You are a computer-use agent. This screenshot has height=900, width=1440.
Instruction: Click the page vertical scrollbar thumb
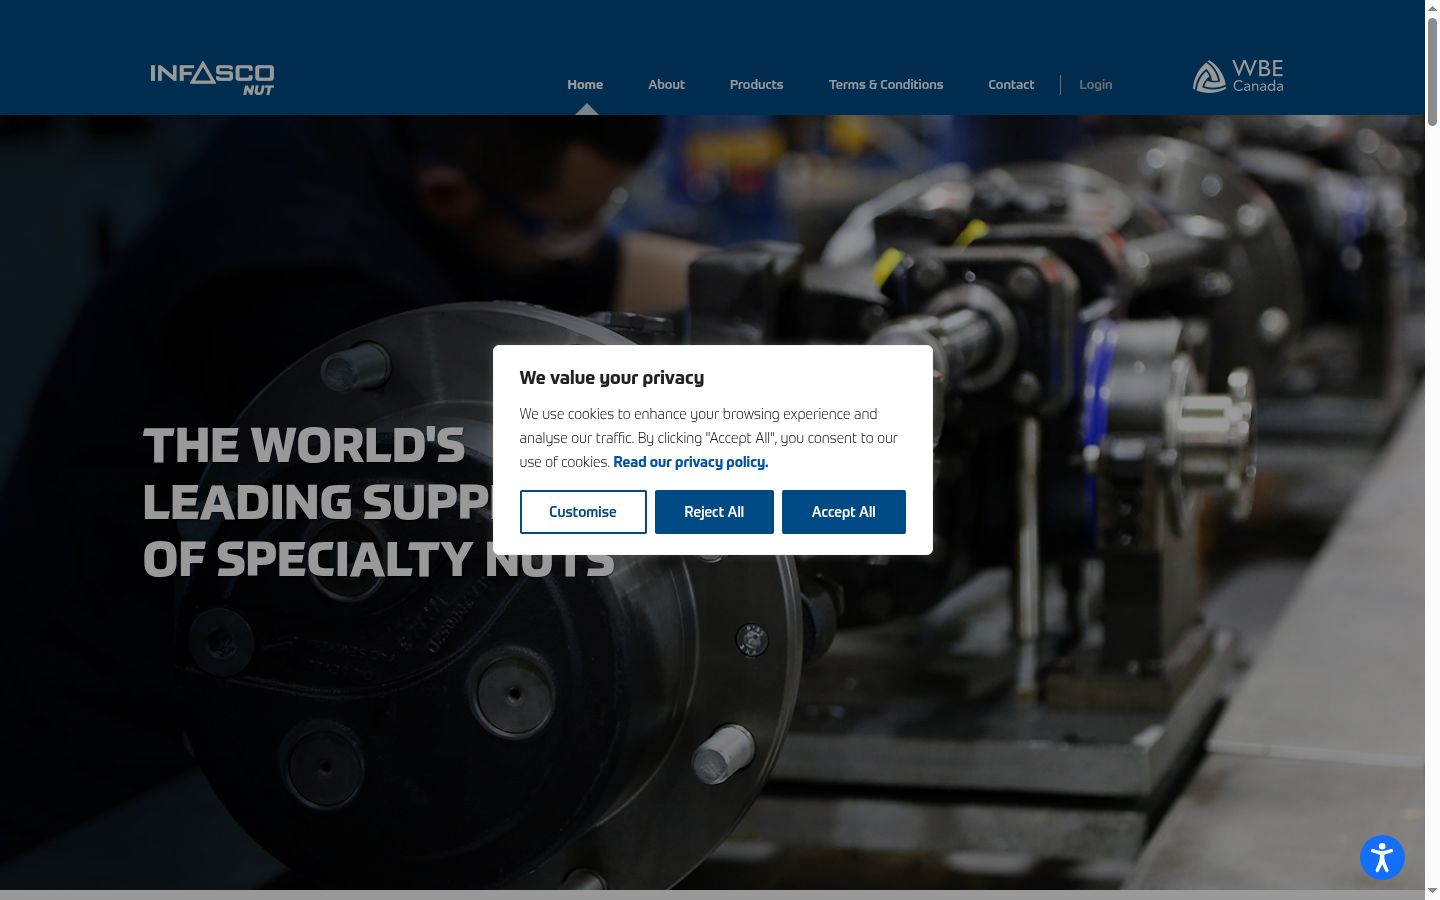1432,70
